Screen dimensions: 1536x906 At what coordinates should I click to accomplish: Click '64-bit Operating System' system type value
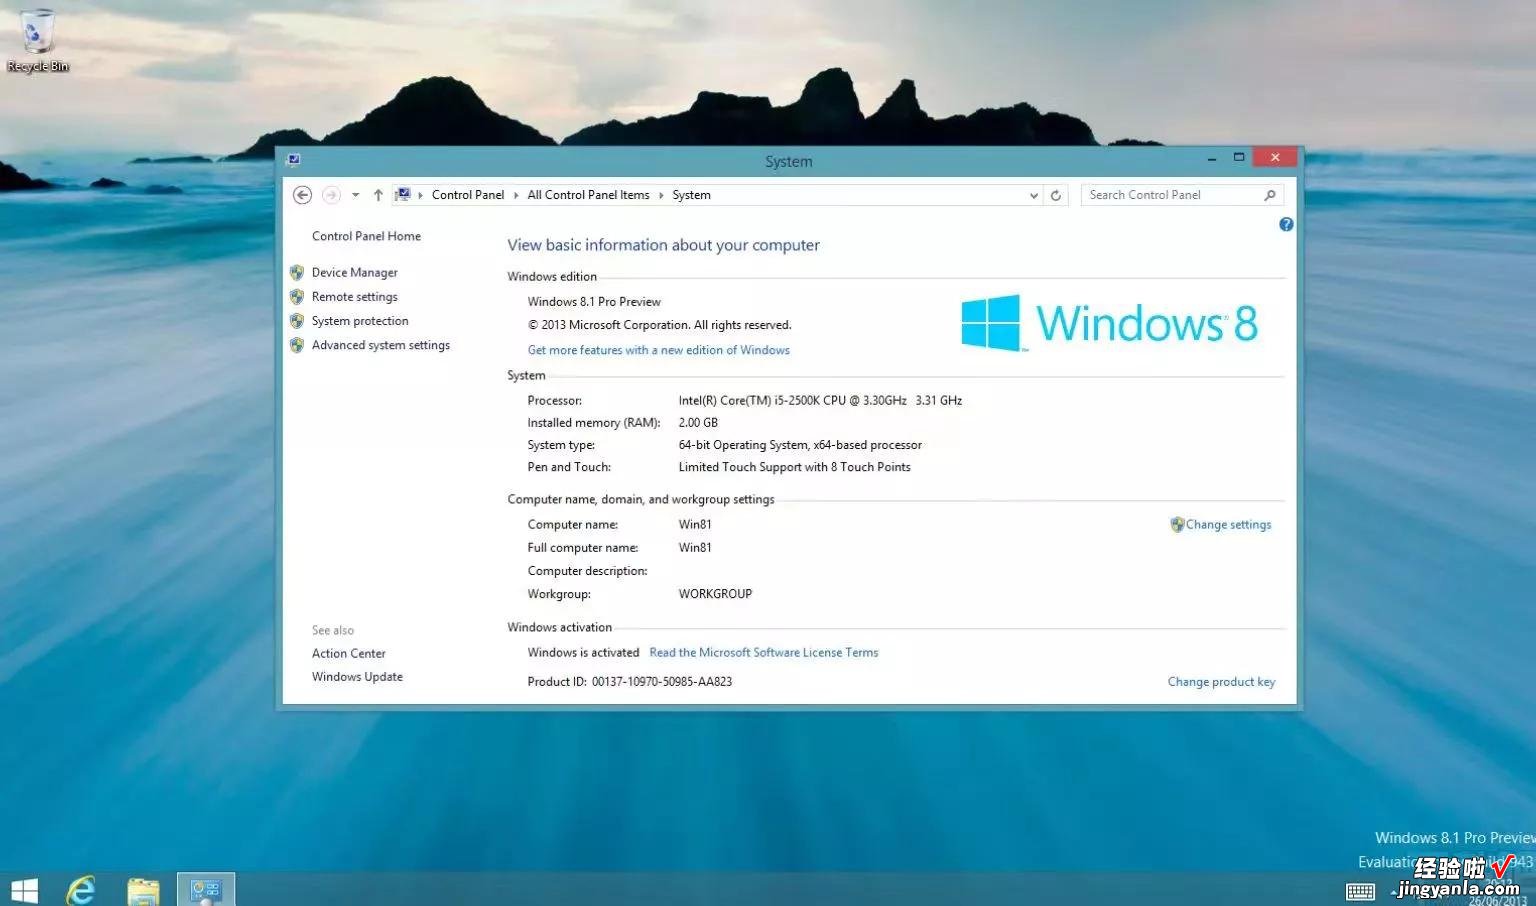point(800,445)
